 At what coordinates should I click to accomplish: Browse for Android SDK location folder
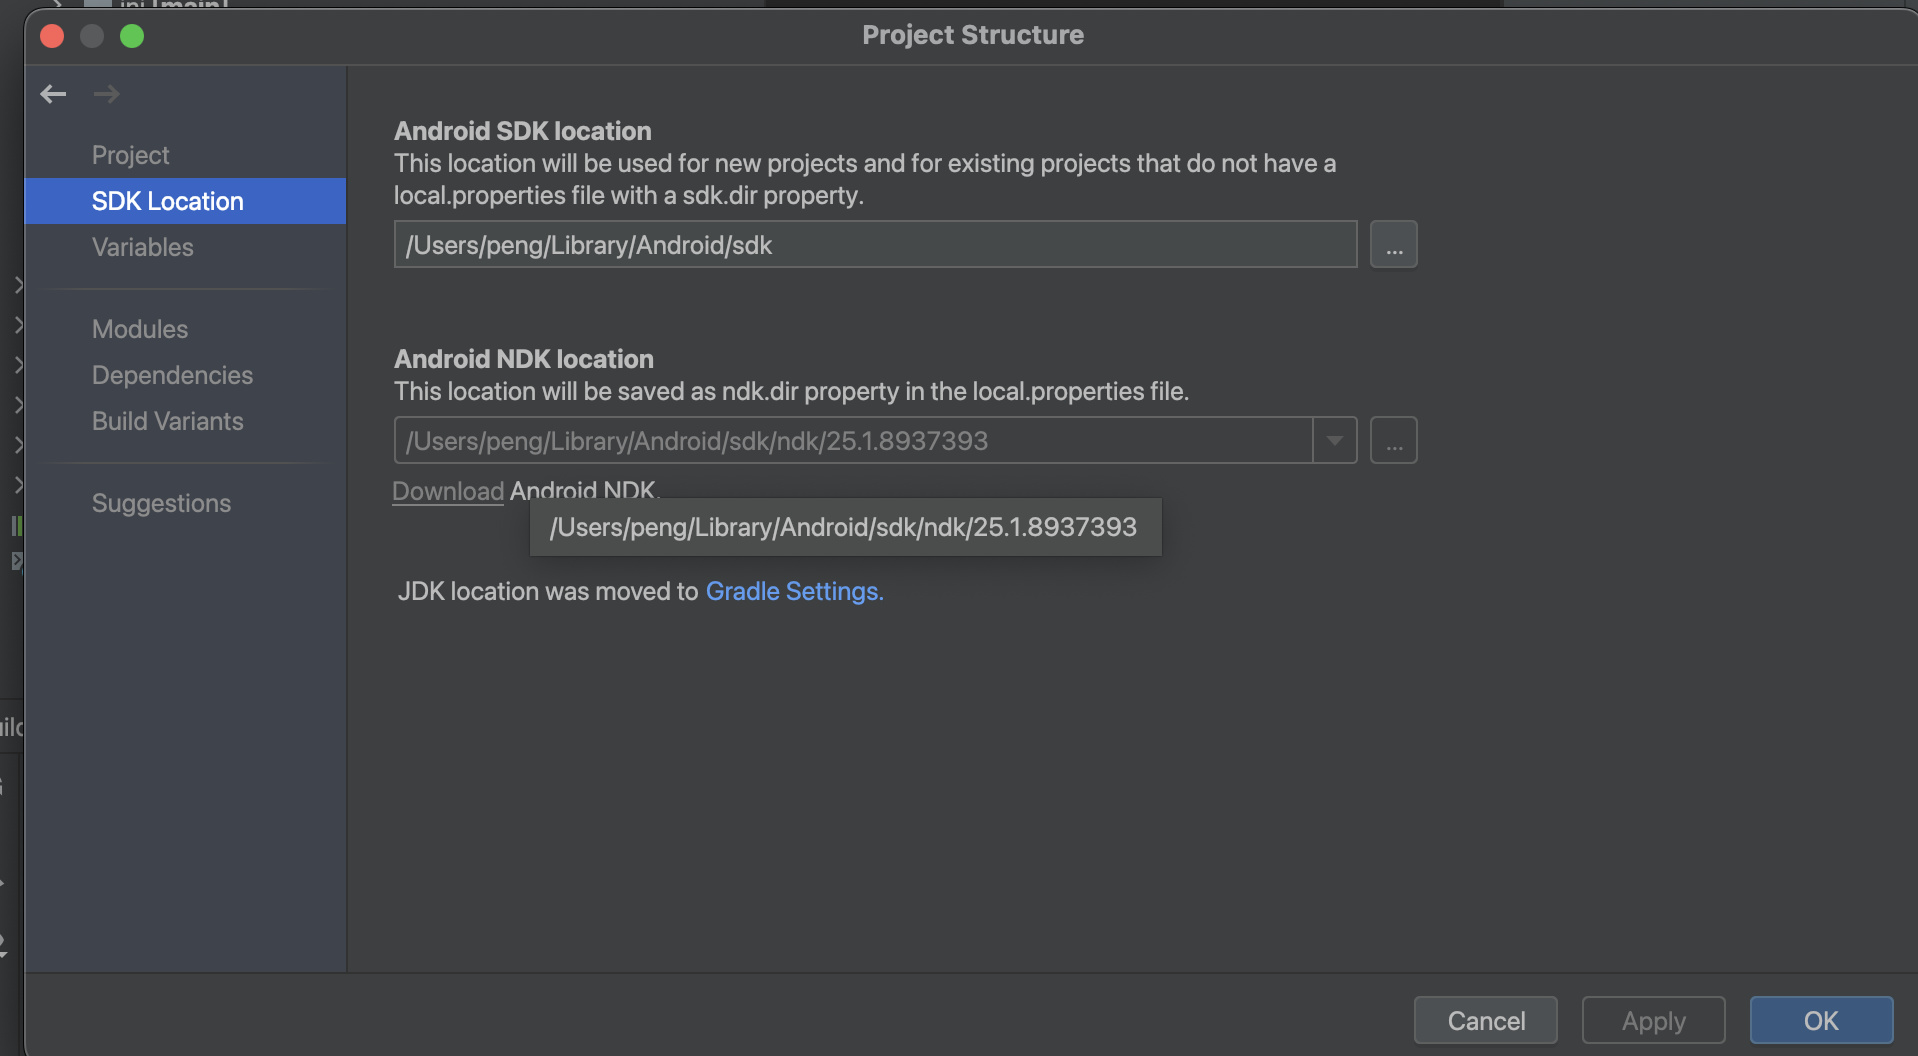1393,245
